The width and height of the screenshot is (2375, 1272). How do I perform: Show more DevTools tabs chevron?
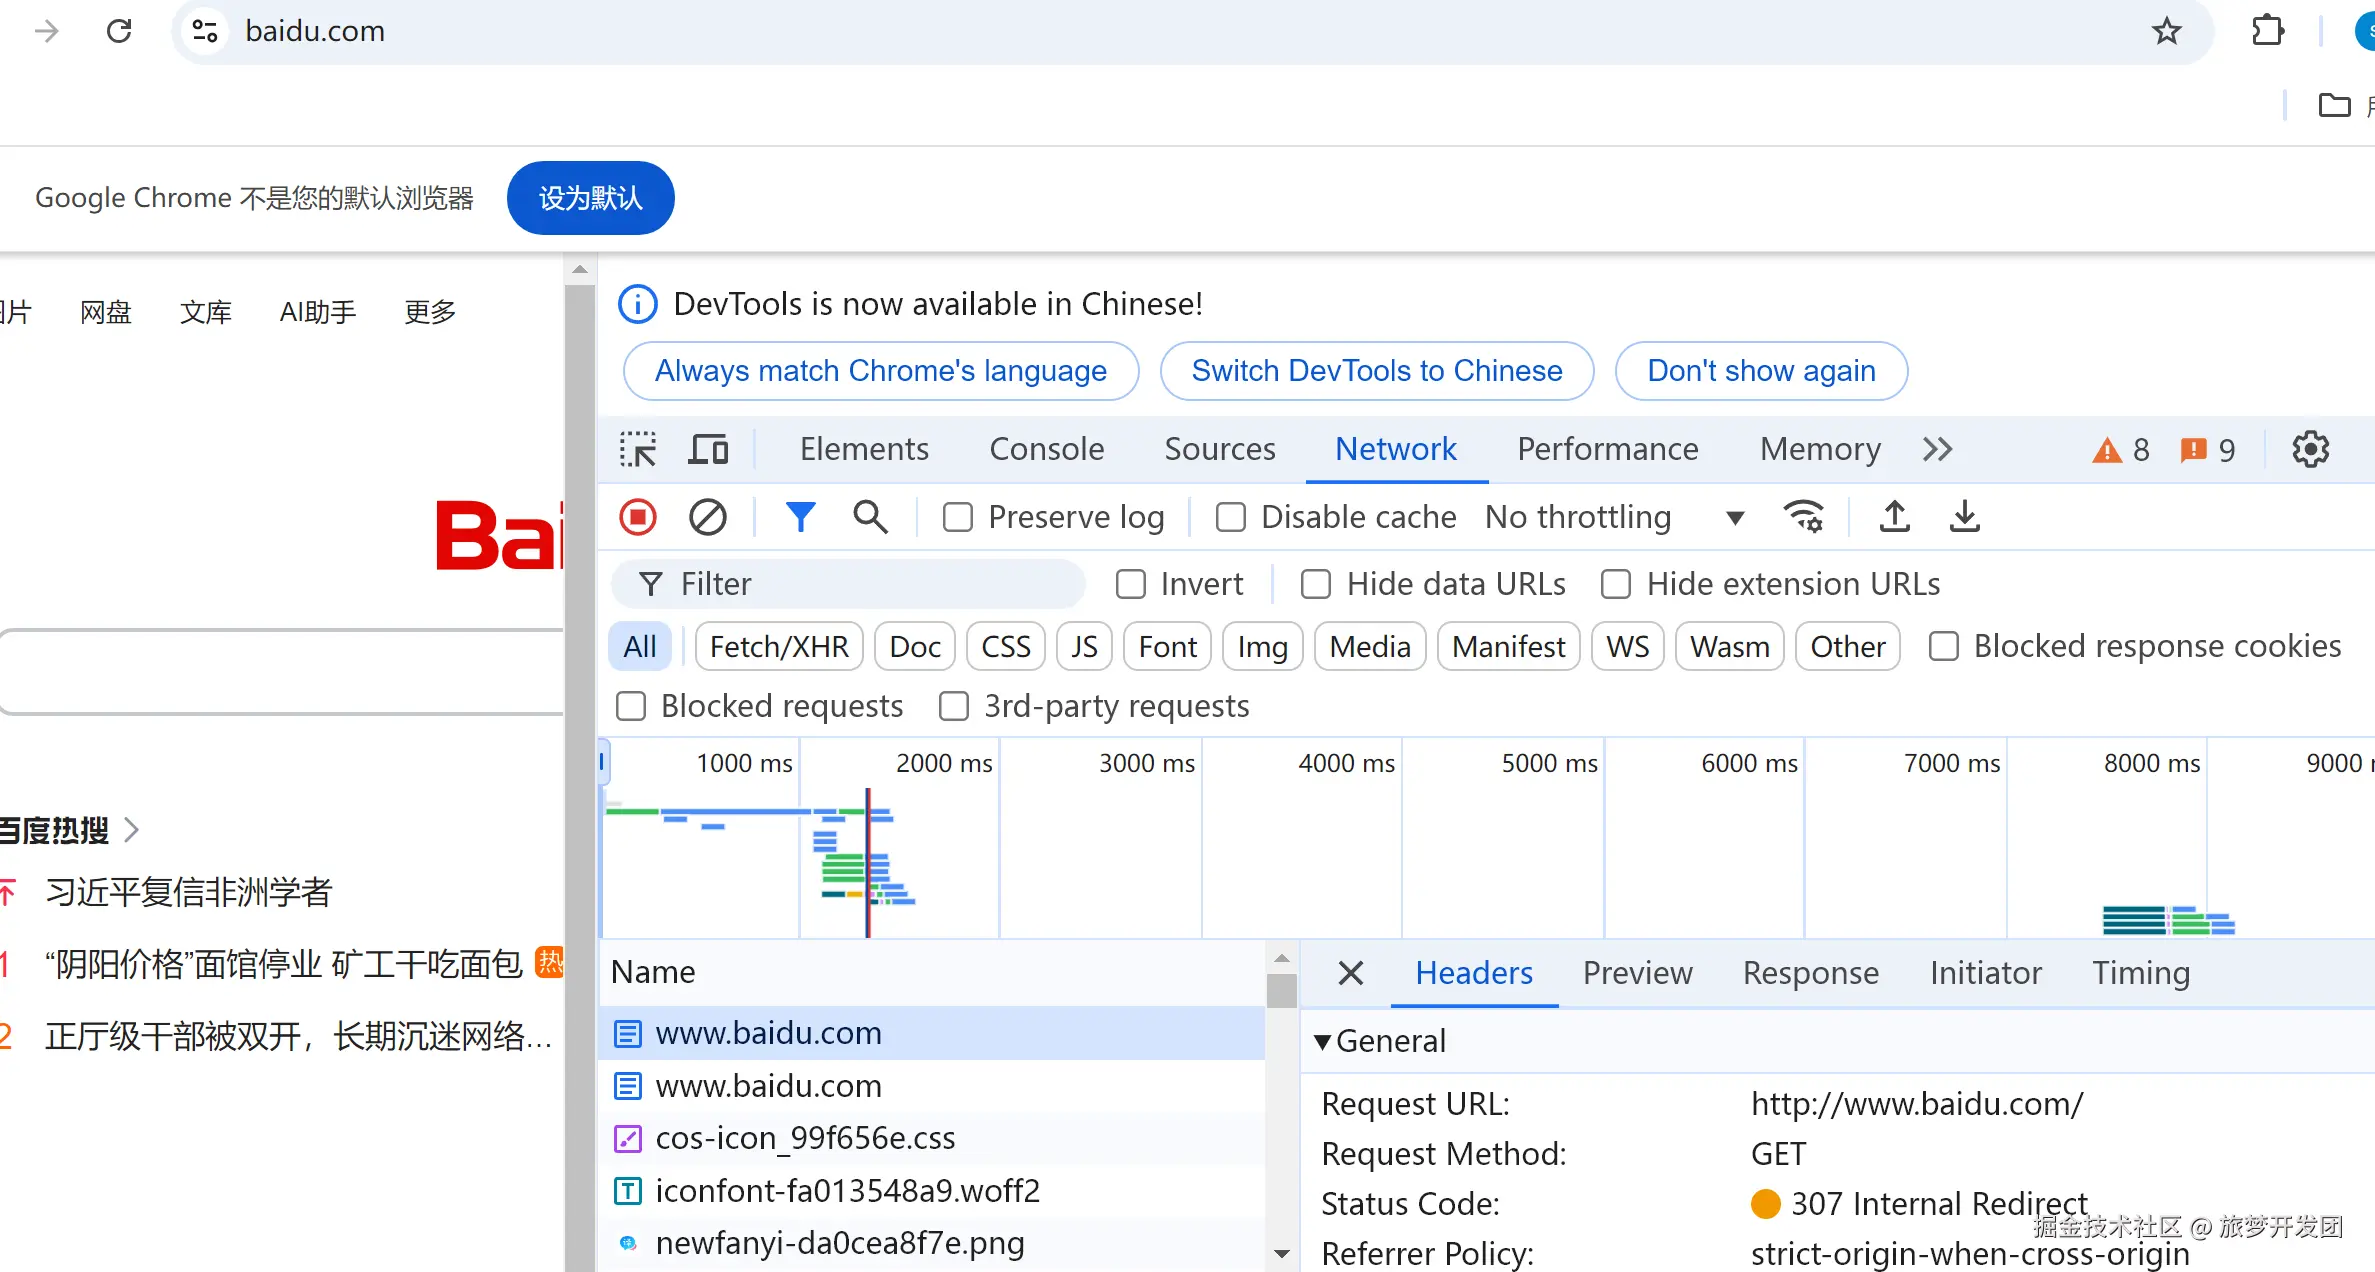[1937, 449]
